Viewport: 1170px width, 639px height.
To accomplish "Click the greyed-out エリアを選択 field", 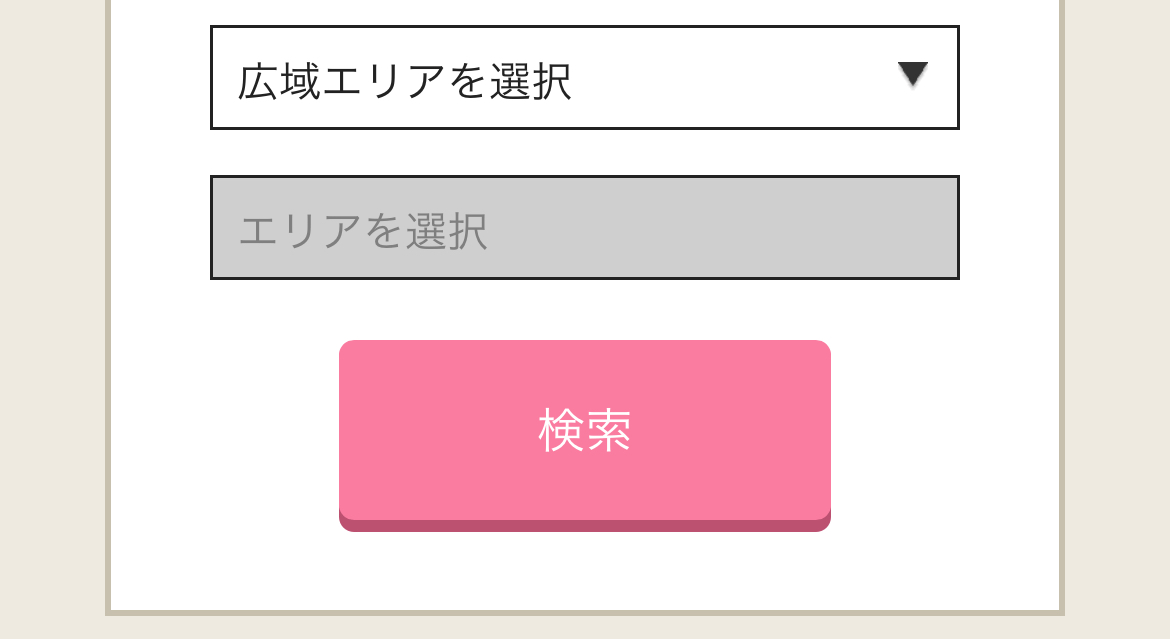I will tap(584, 228).
